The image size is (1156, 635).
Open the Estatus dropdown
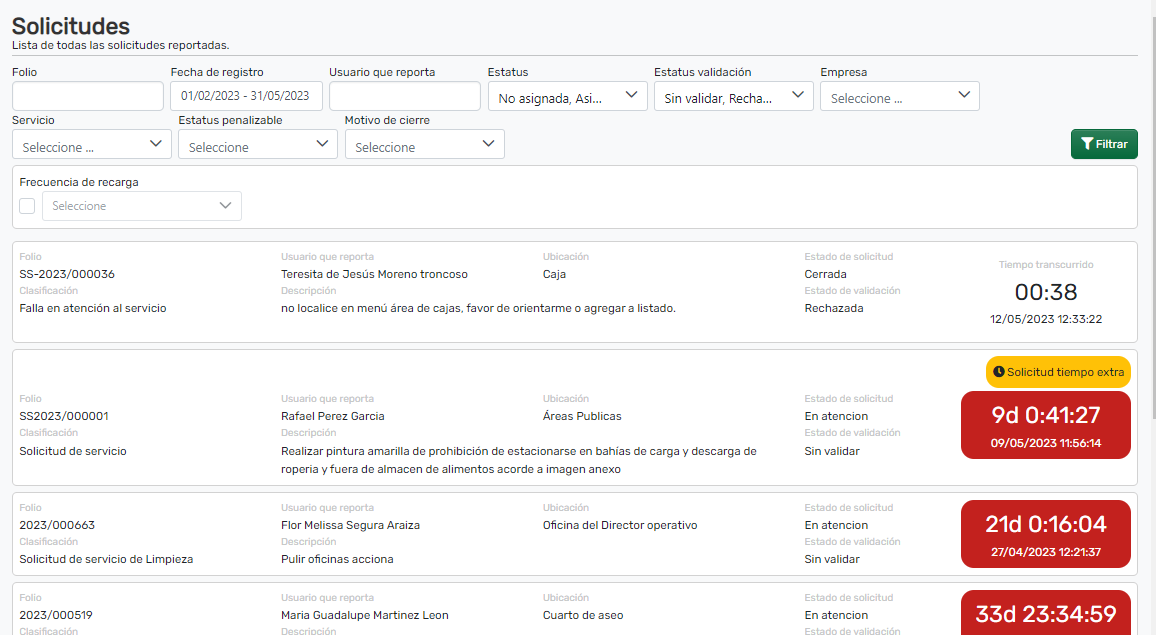point(567,97)
